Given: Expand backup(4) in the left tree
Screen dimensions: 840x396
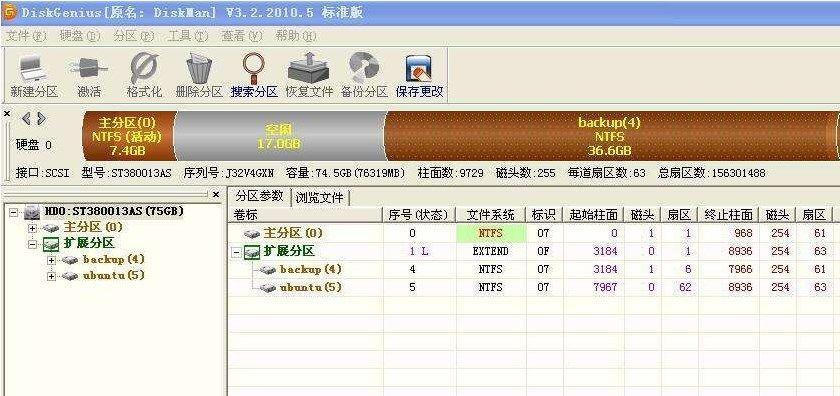Looking at the screenshot, I should [x=51, y=260].
